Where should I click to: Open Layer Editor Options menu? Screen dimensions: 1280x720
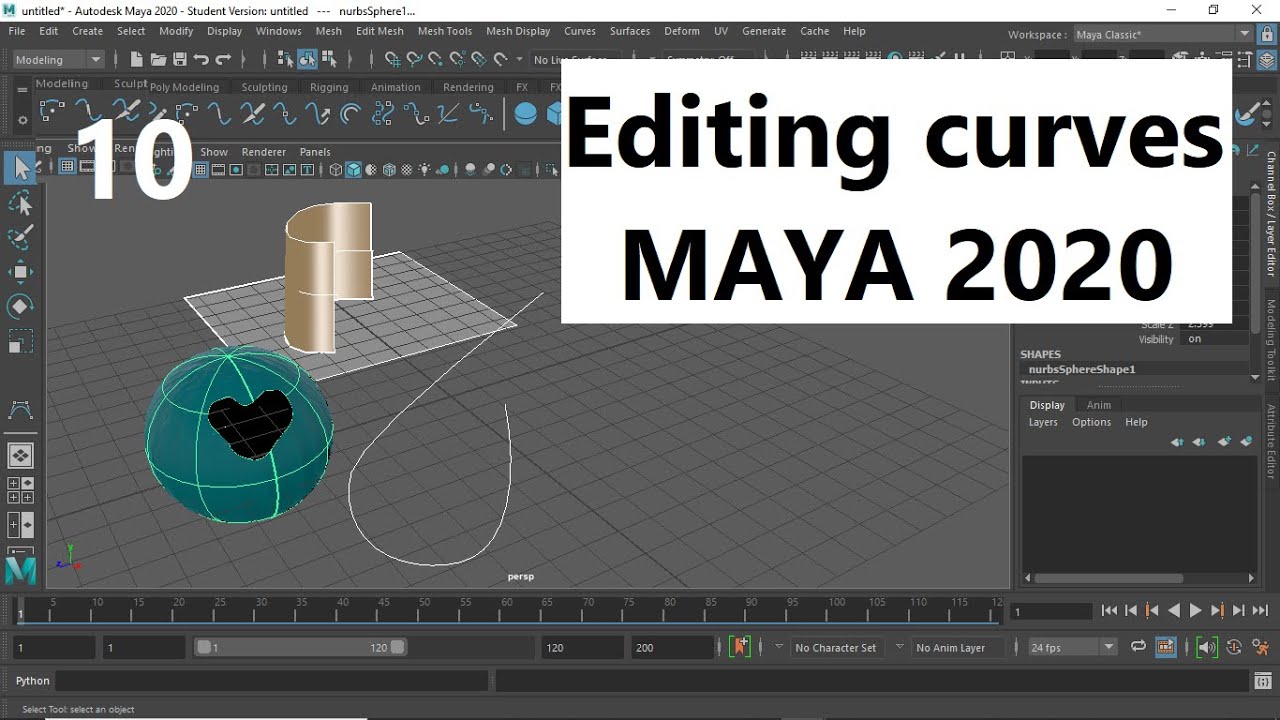coord(1091,422)
